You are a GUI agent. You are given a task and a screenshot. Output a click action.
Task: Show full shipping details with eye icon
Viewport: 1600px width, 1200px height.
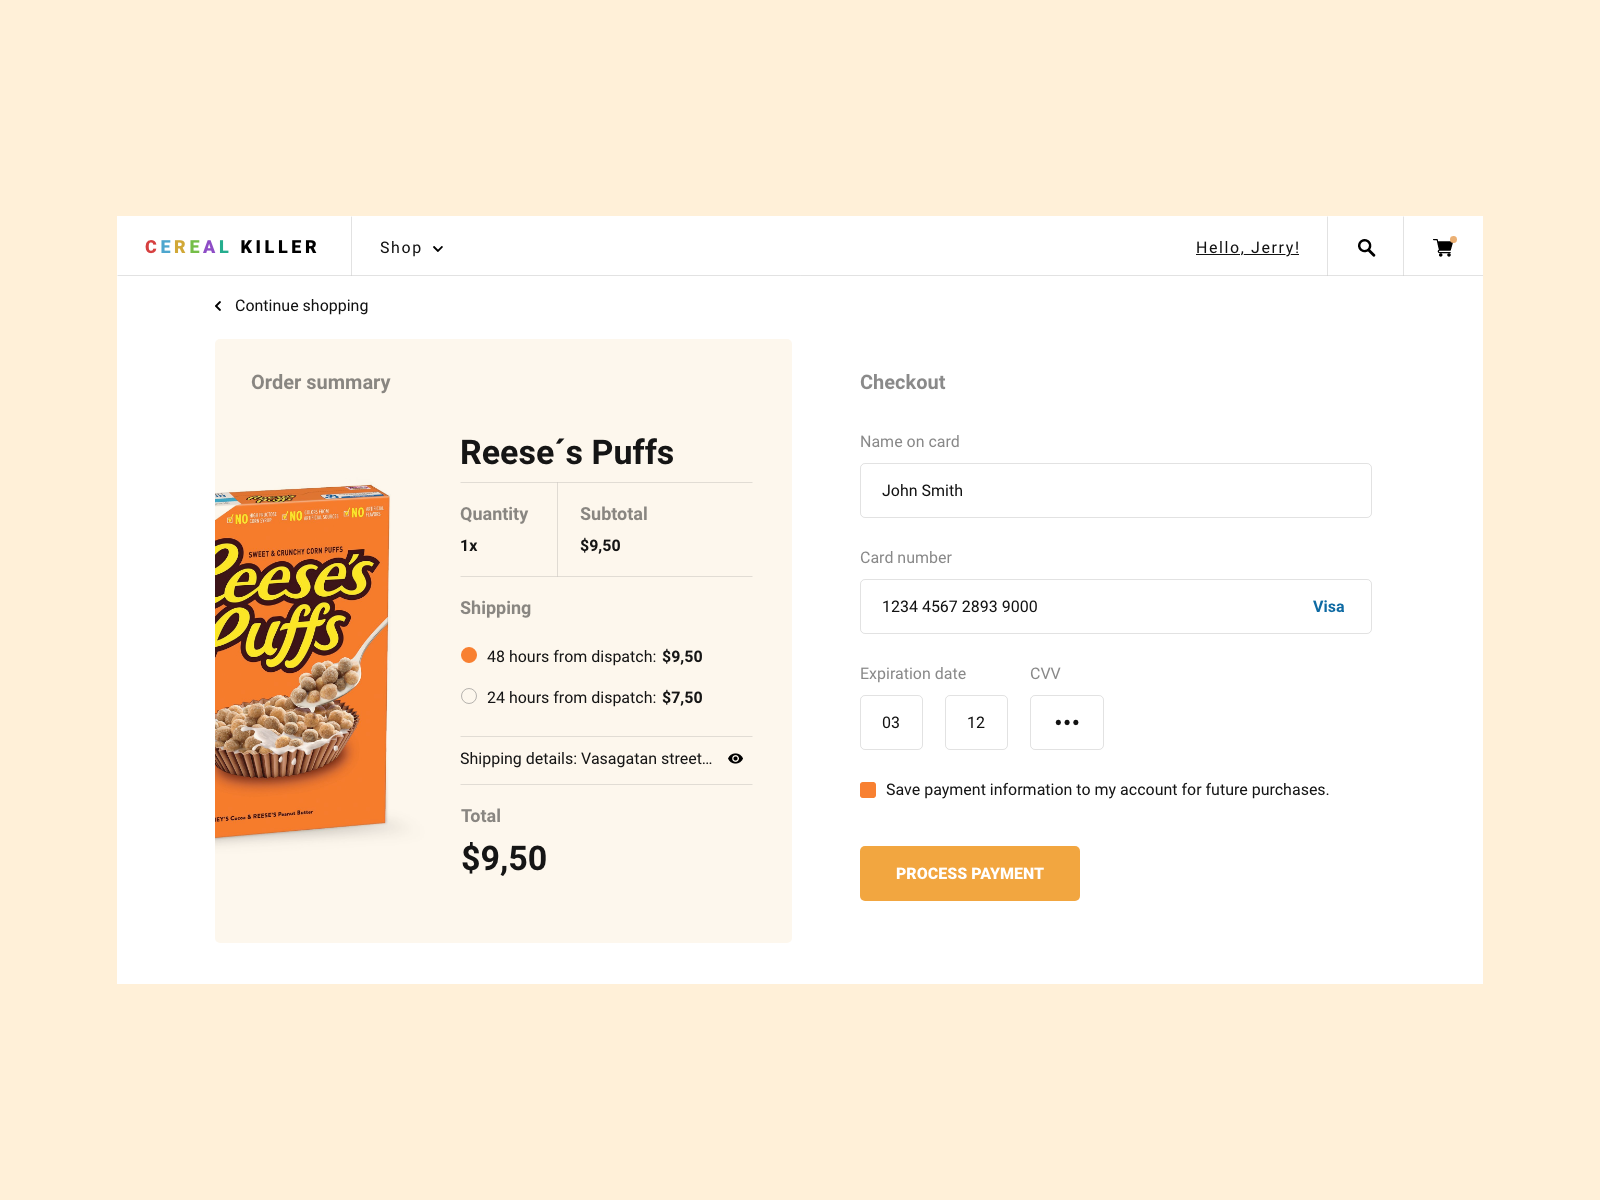[735, 759]
